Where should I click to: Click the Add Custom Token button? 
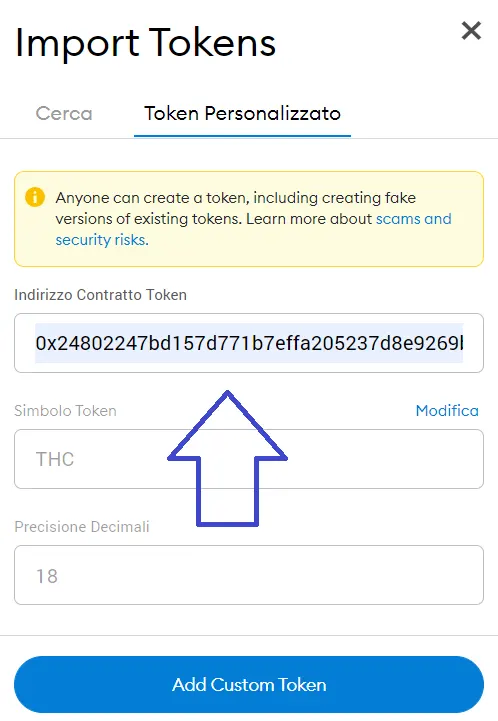(x=249, y=685)
